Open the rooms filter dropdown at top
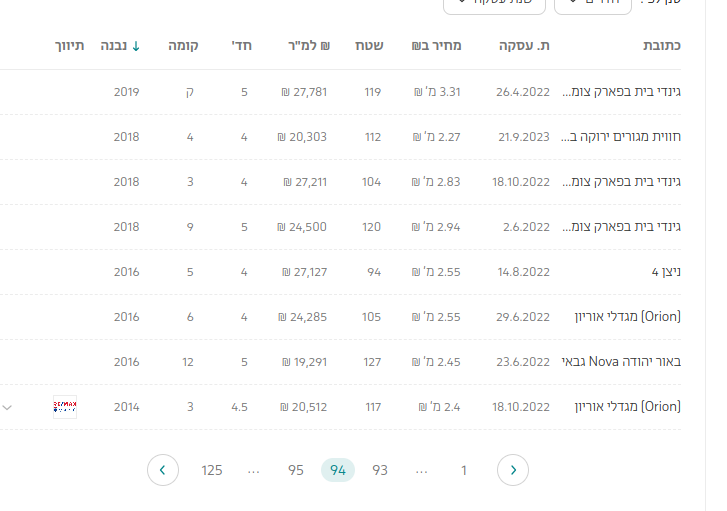The image size is (727, 511). (592, 3)
